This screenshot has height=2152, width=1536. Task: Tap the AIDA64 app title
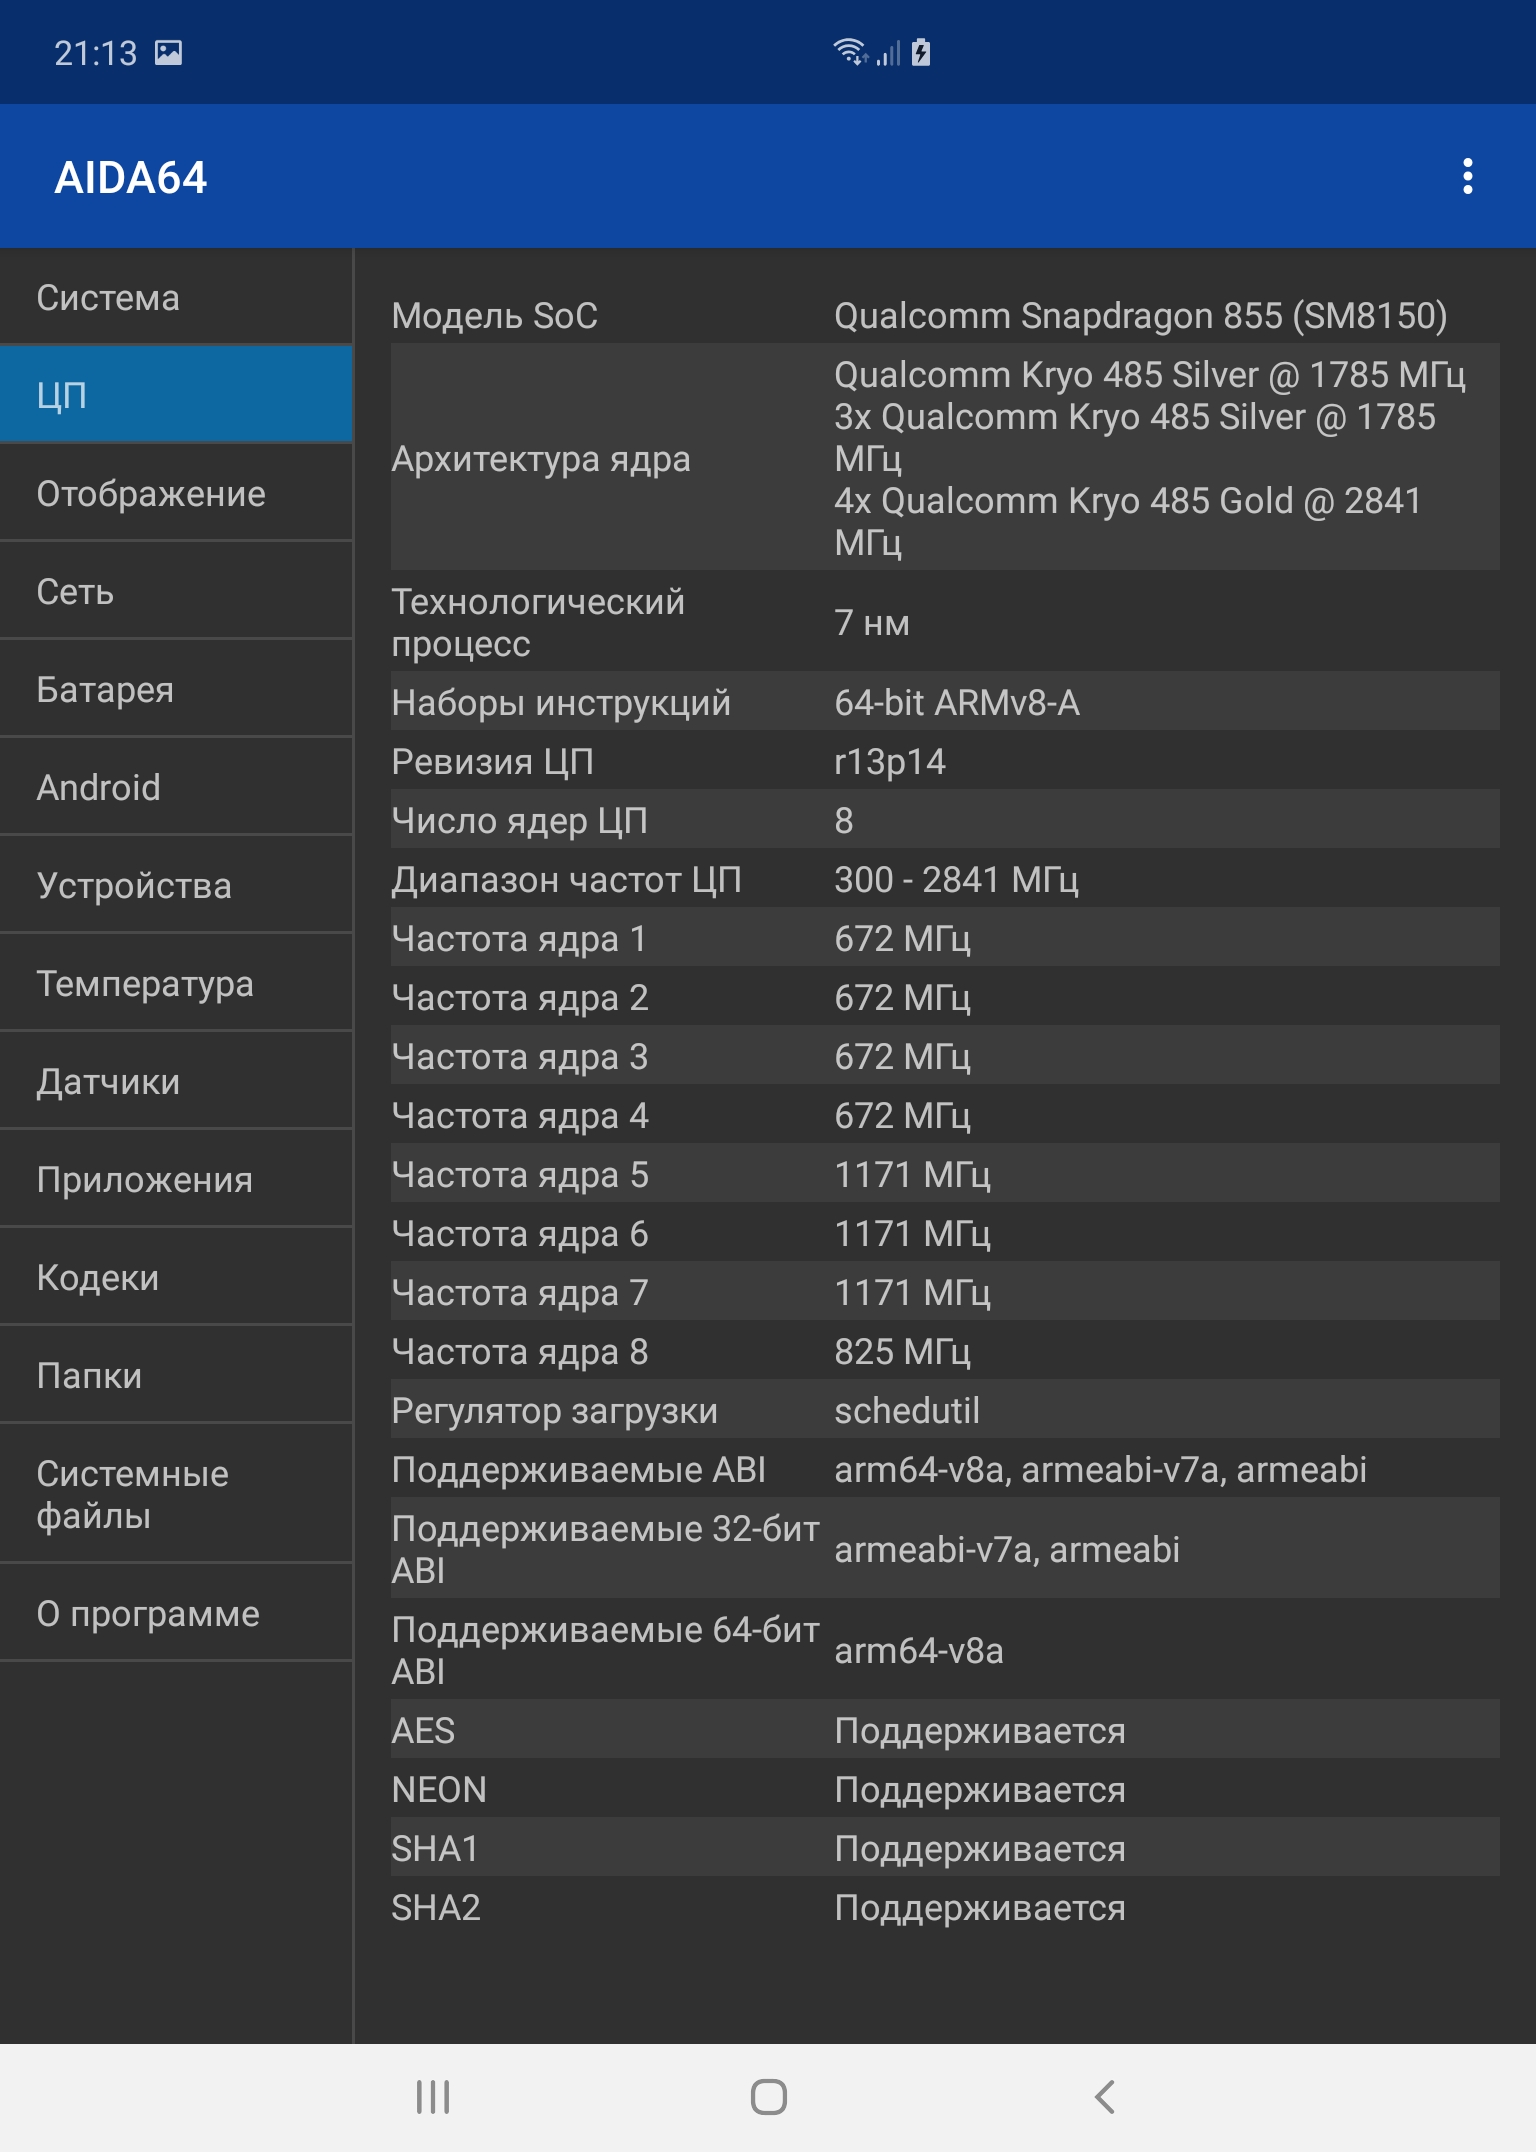click(130, 177)
